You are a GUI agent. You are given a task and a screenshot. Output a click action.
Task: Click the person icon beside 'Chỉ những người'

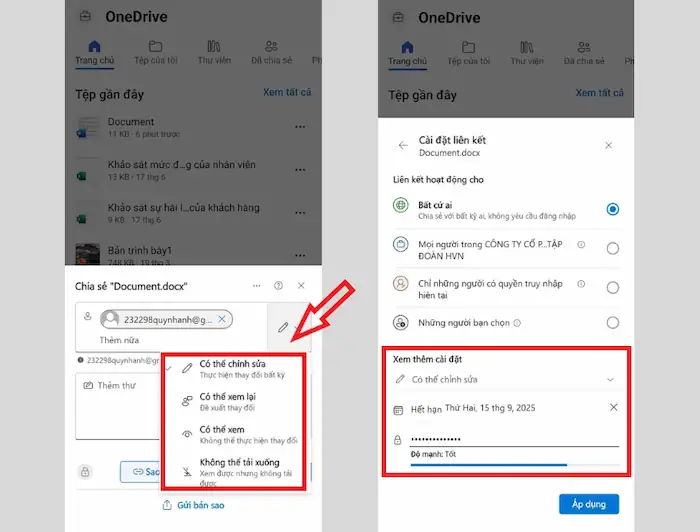coord(401,283)
